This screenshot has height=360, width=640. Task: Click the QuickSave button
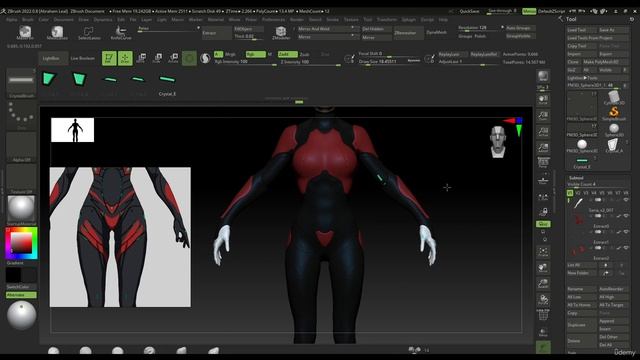point(469,11)
